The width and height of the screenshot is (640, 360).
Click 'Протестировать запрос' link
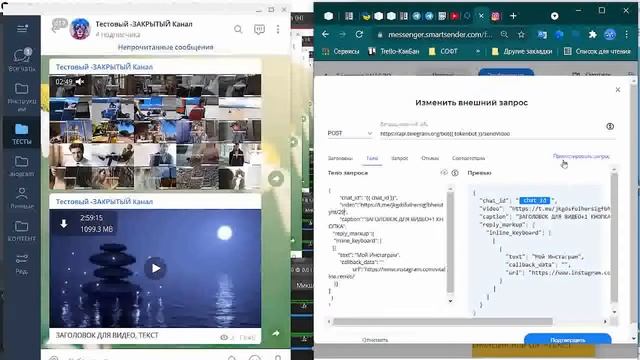pos(581,156)
